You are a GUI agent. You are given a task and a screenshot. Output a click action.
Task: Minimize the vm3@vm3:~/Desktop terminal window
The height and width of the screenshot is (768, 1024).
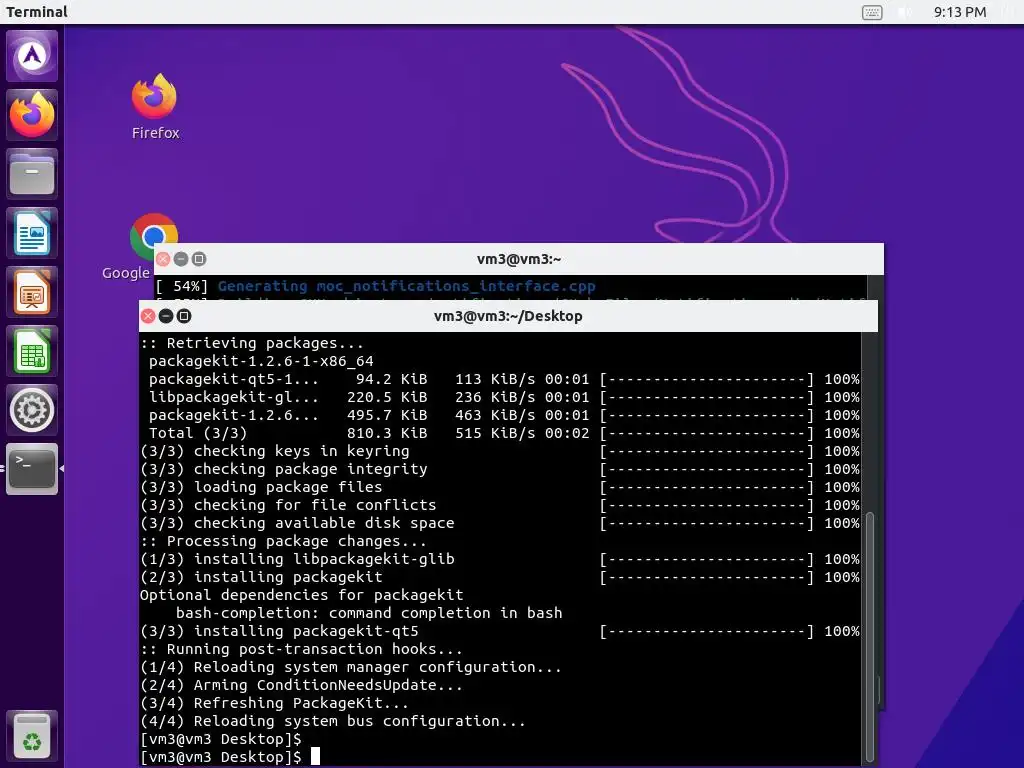[x=166, y=316]
